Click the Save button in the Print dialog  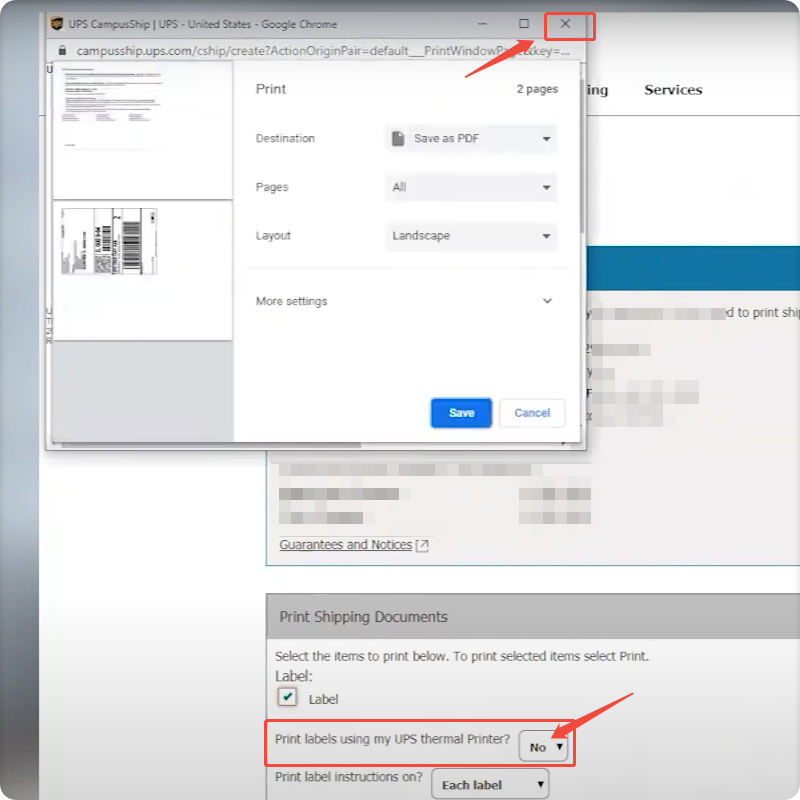coord(461,413)
